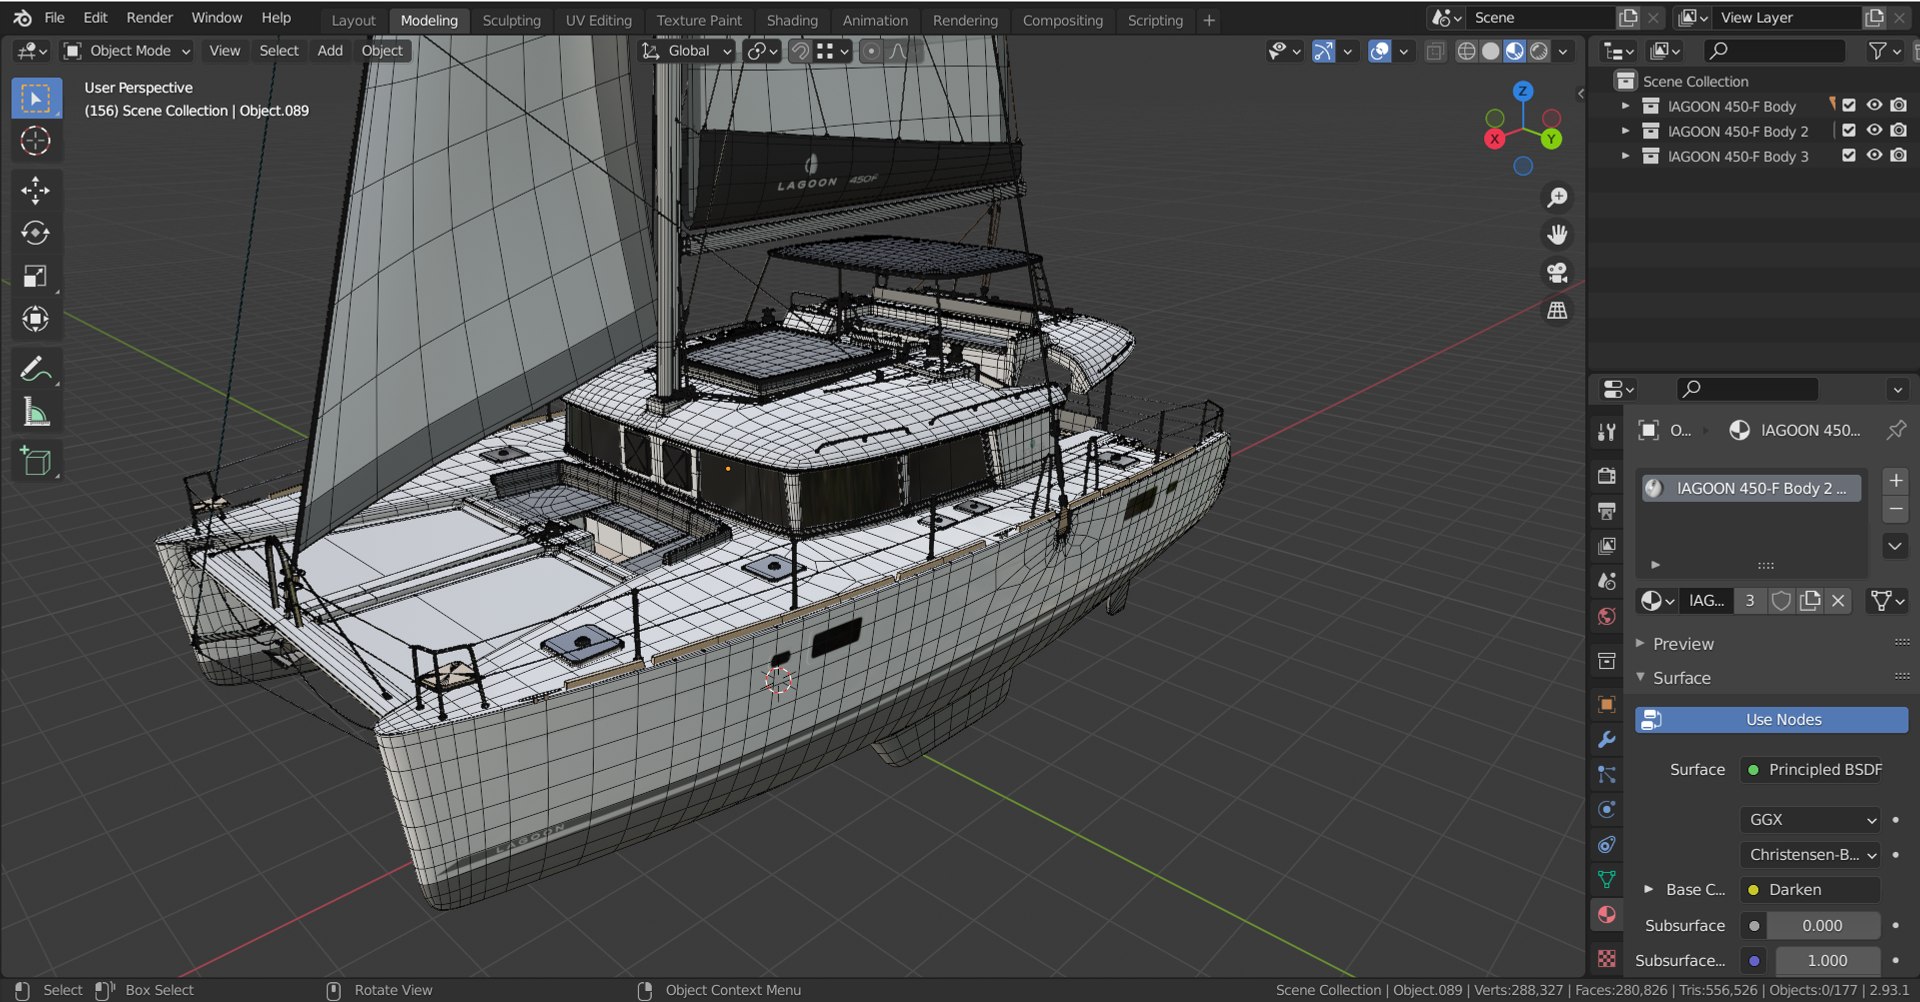Uncheck IAGOON 450-F Body 3 exclude checkbox
Viewport: 1920px width, 1002px height.
pos(1849,156)
